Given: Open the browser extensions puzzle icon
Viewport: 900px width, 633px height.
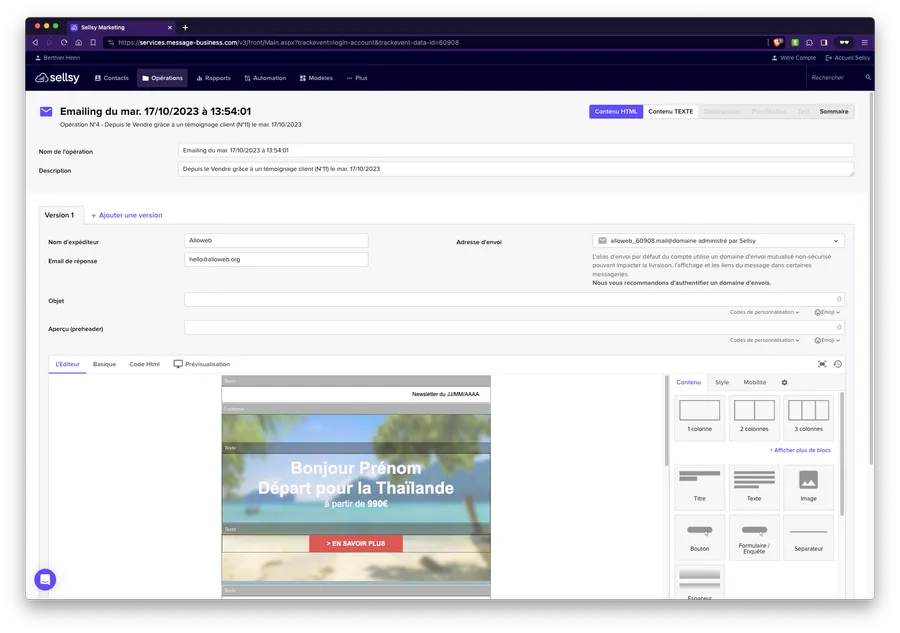Looking at the screenshot, I should [809, 42].
